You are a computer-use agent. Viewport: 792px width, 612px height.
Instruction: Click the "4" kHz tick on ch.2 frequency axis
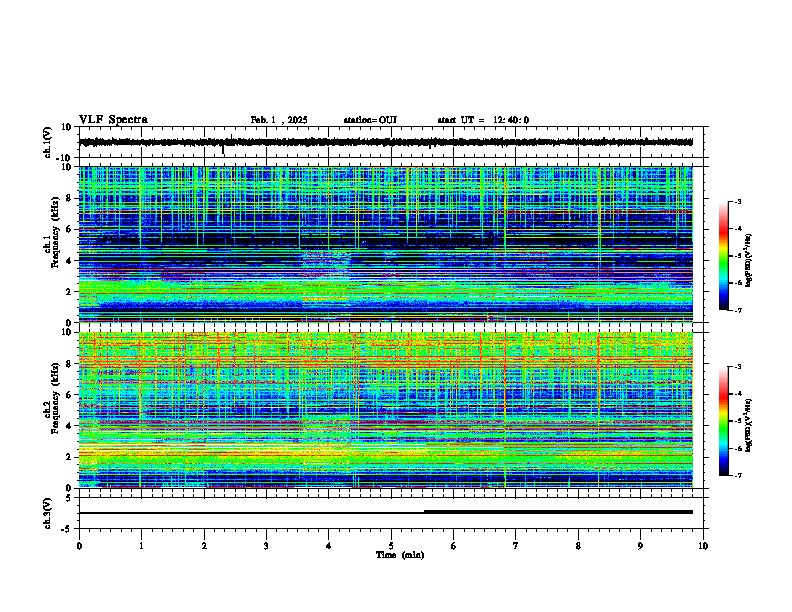[x=69, y=426]
